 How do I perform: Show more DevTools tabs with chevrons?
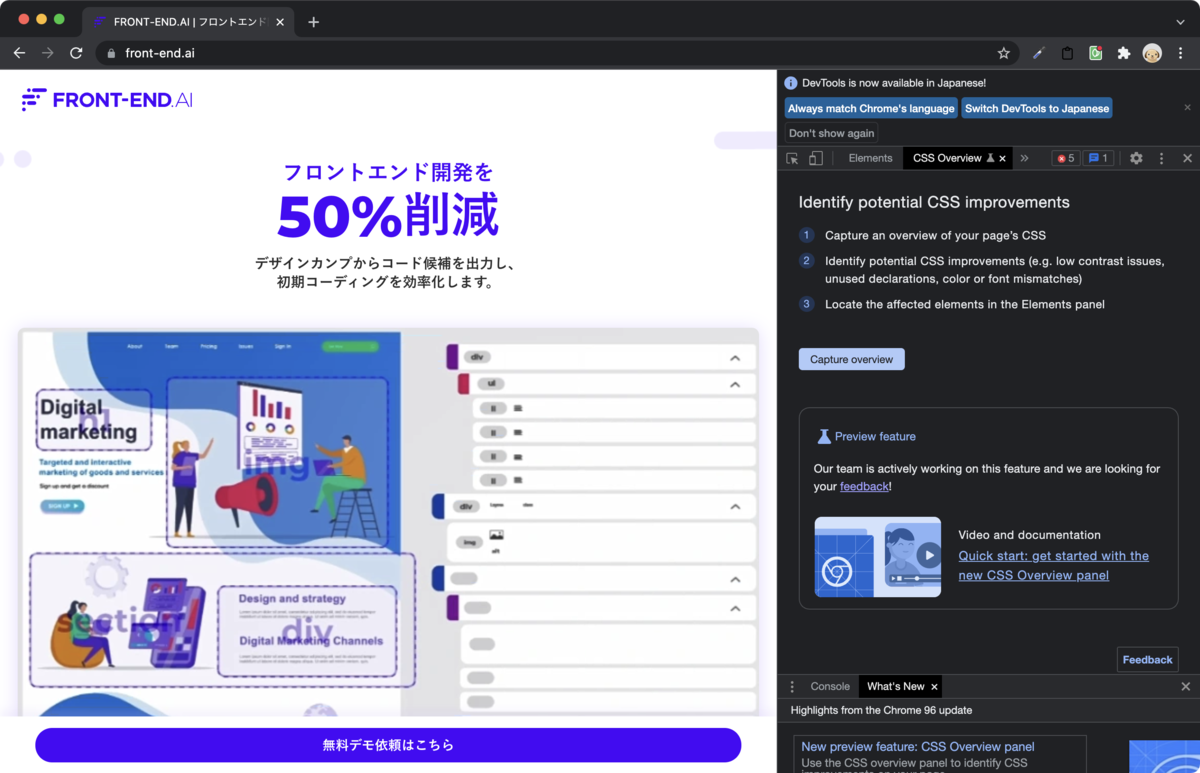pos(1024,158)
